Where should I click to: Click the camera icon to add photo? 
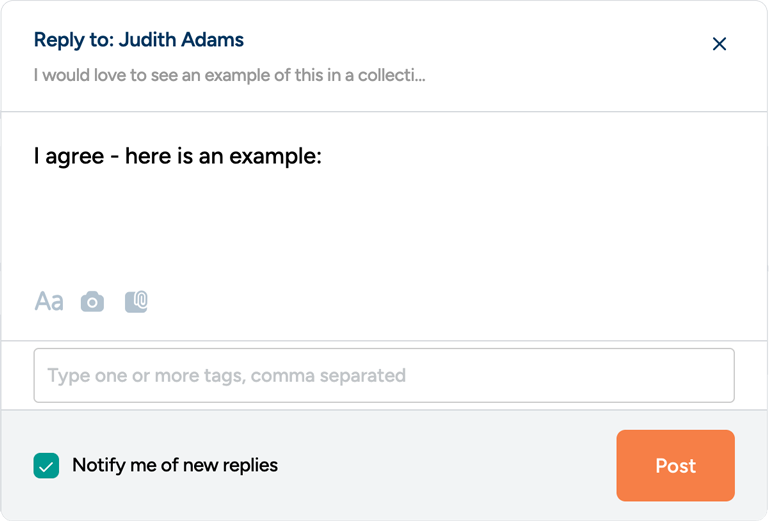pyautogui.click(x=92, y=301)
